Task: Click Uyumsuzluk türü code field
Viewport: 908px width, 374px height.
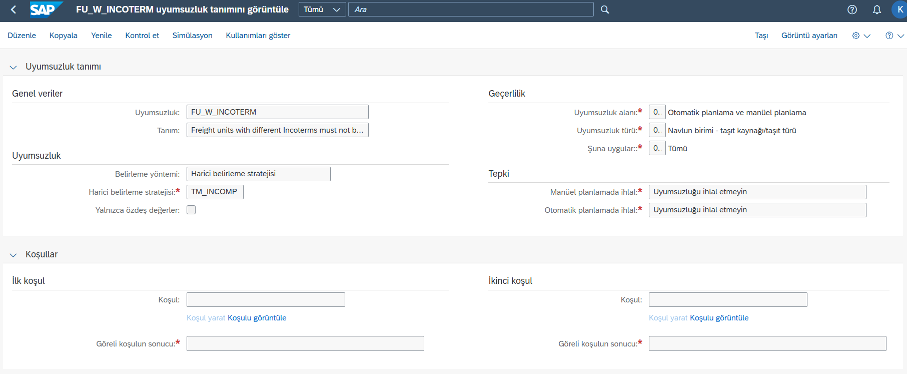Action: 657,130
